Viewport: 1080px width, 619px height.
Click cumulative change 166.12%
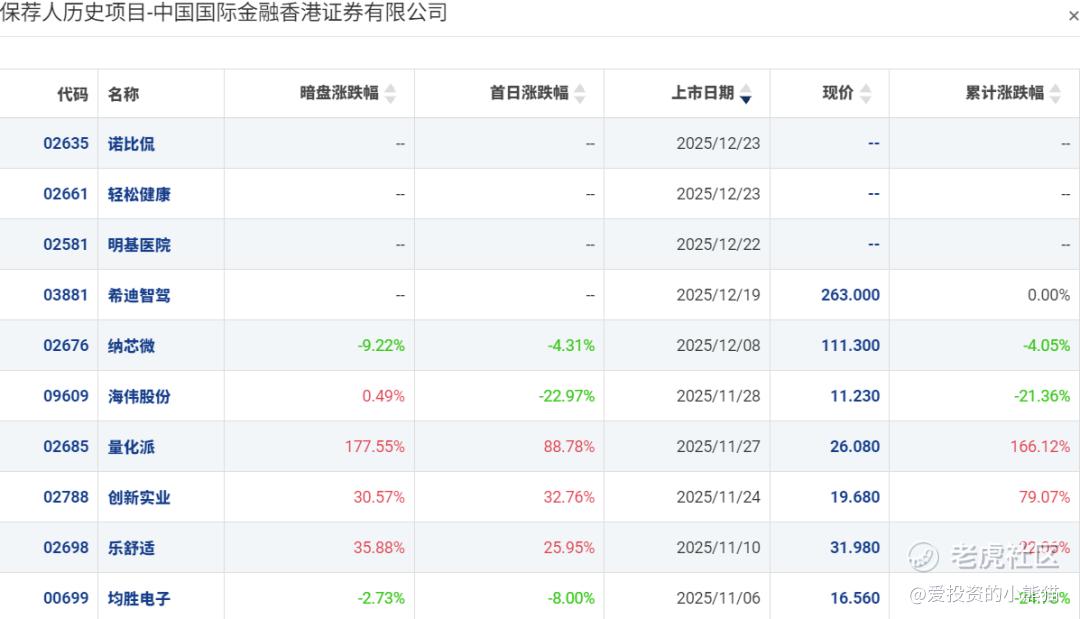1040,446
